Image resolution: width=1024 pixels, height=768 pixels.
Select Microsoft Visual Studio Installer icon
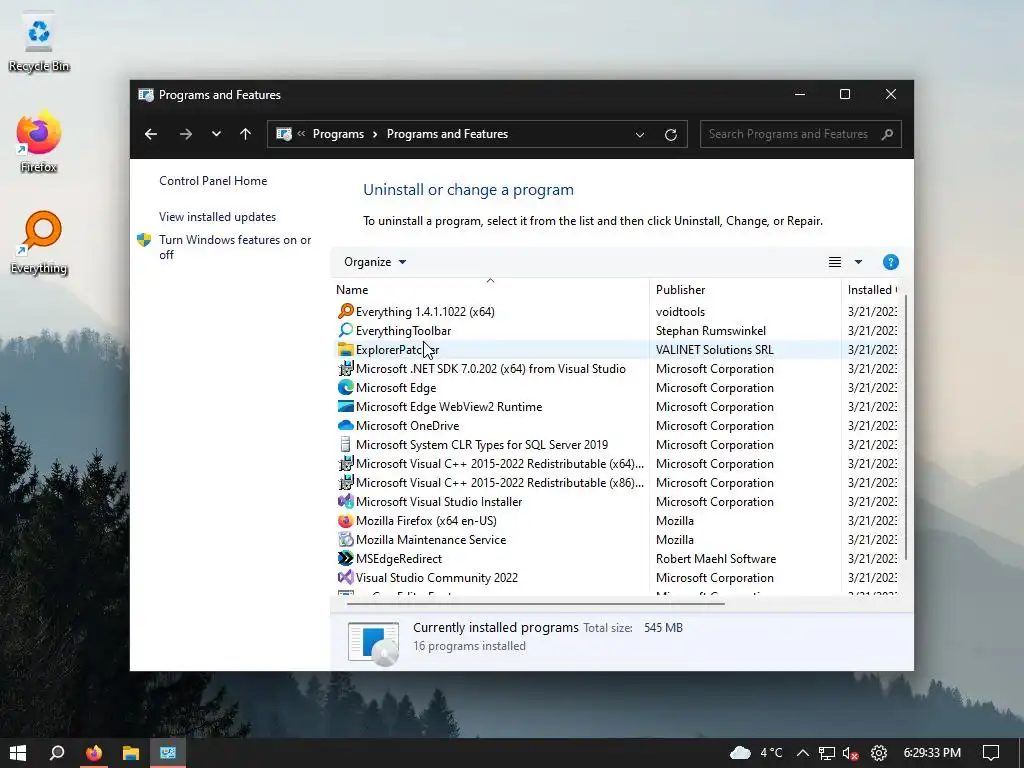(345, 502)
